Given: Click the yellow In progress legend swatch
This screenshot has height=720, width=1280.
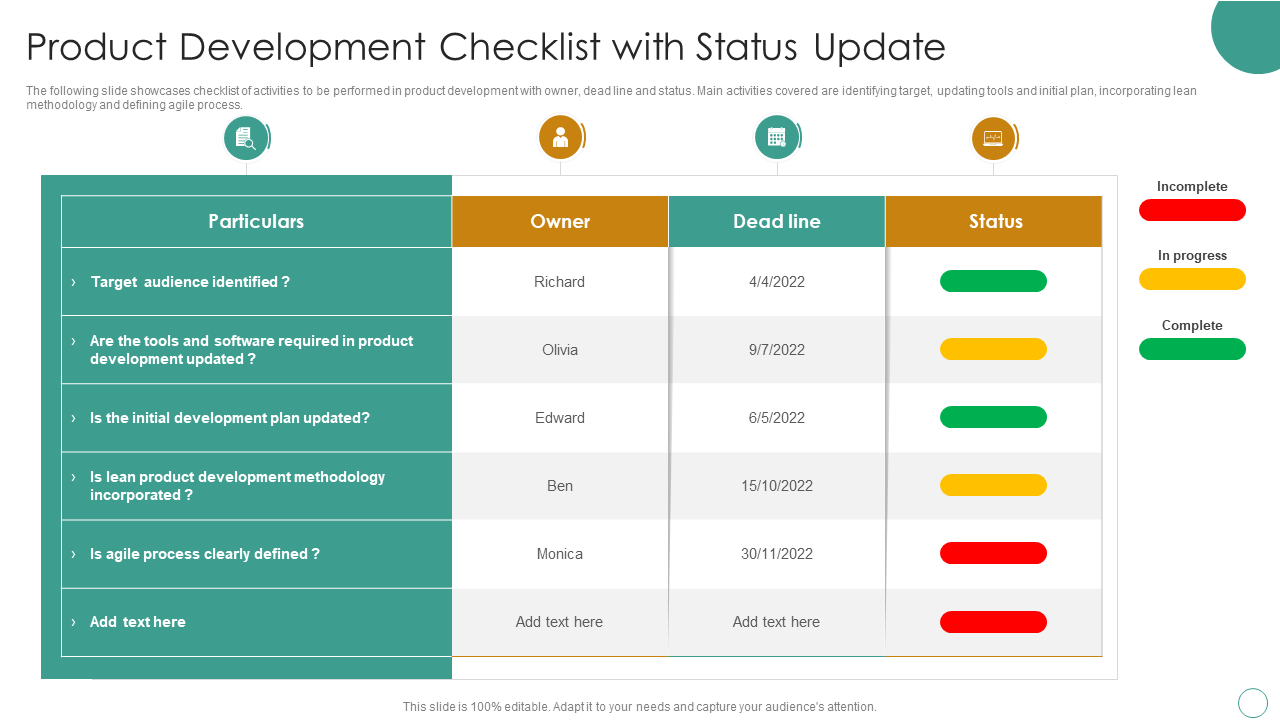Looking at the screenshot, I should click(1192, 279).
